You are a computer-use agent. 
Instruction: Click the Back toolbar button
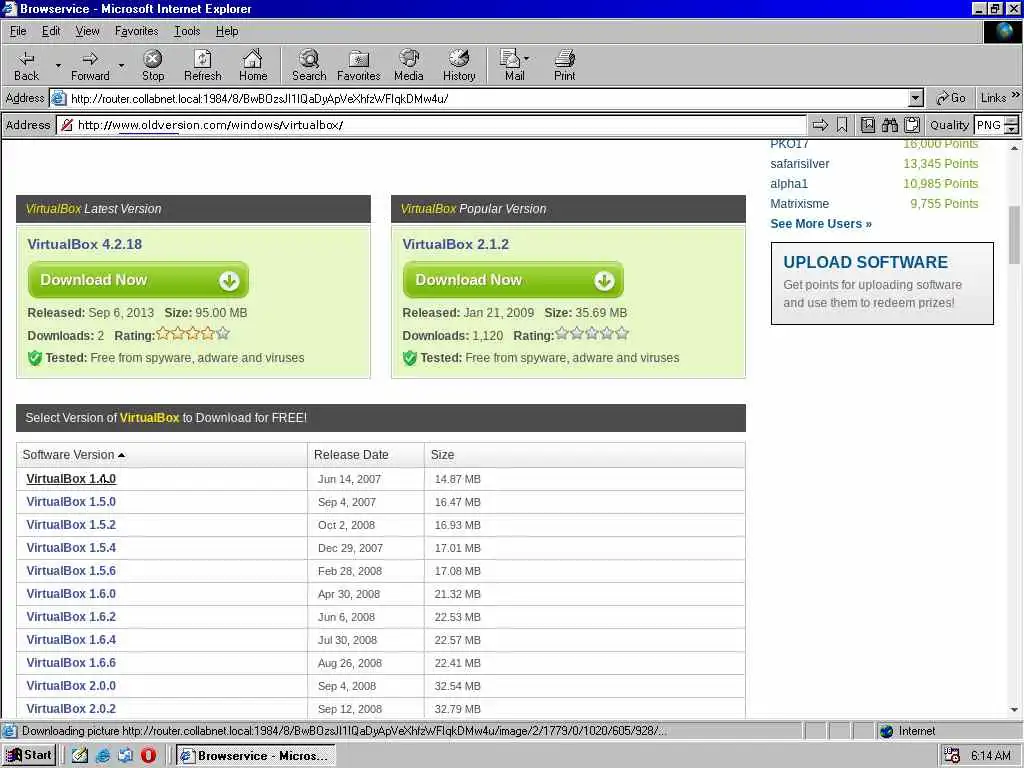pyautogui.click(x=26, y=65)
